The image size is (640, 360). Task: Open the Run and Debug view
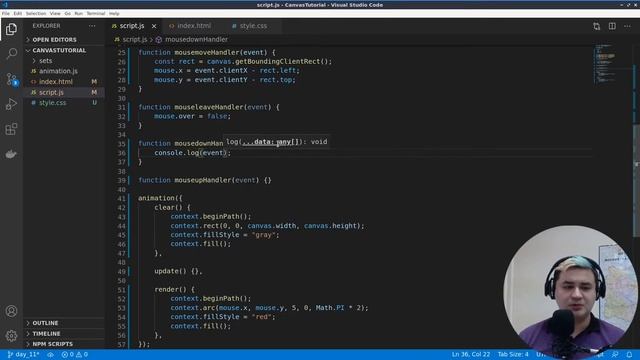click(x=11, y=104)
